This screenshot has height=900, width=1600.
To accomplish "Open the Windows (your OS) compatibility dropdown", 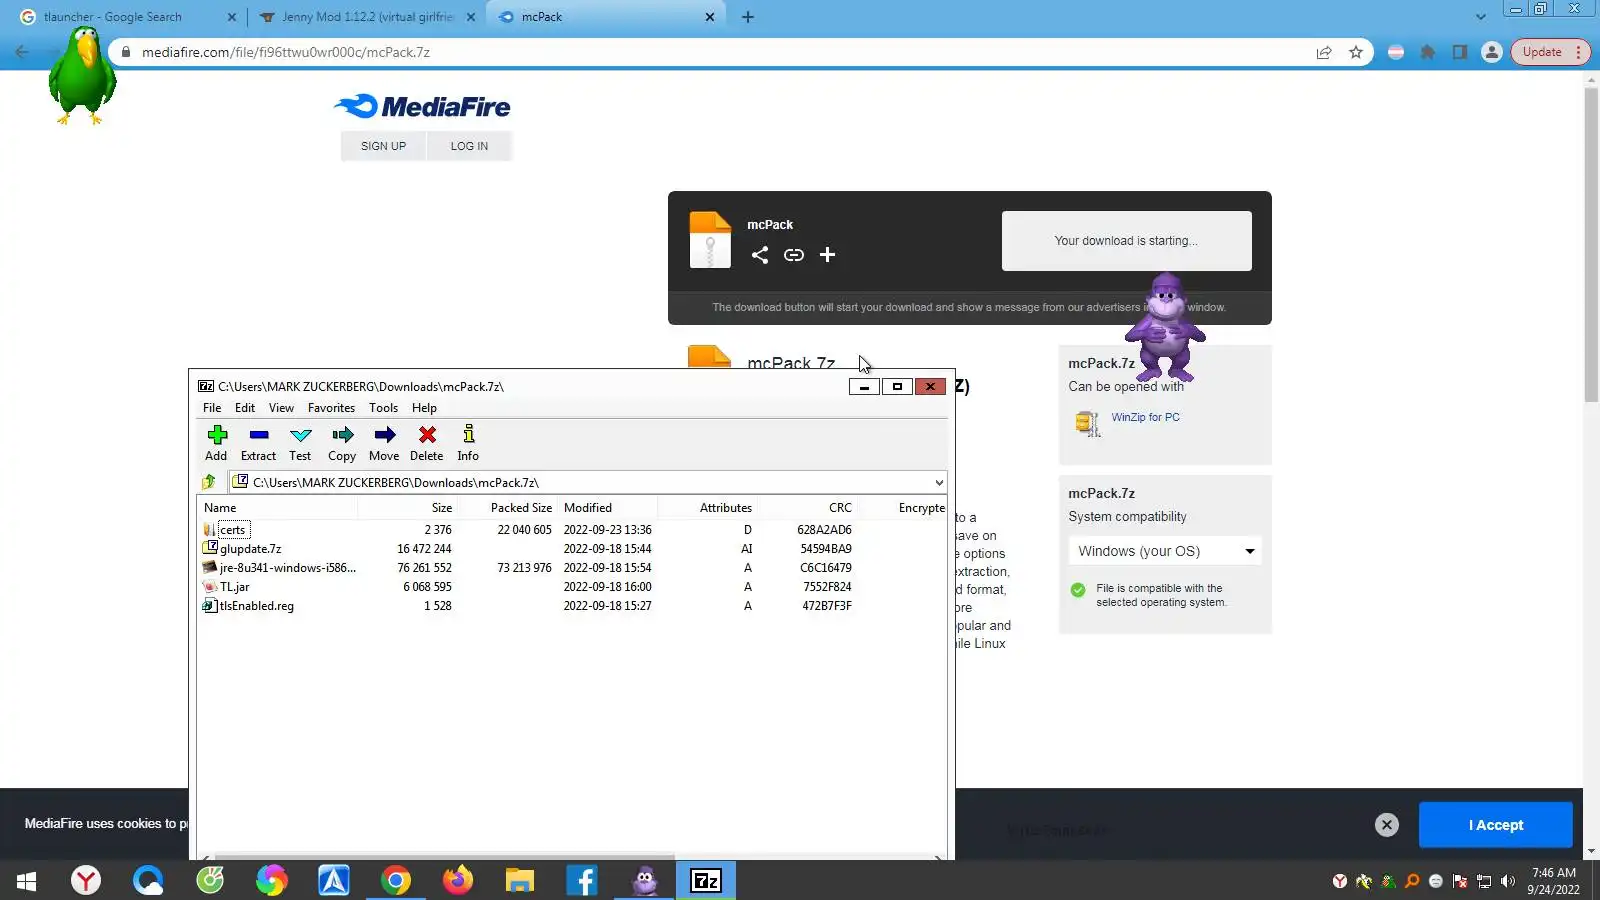I will [1165, 551].
